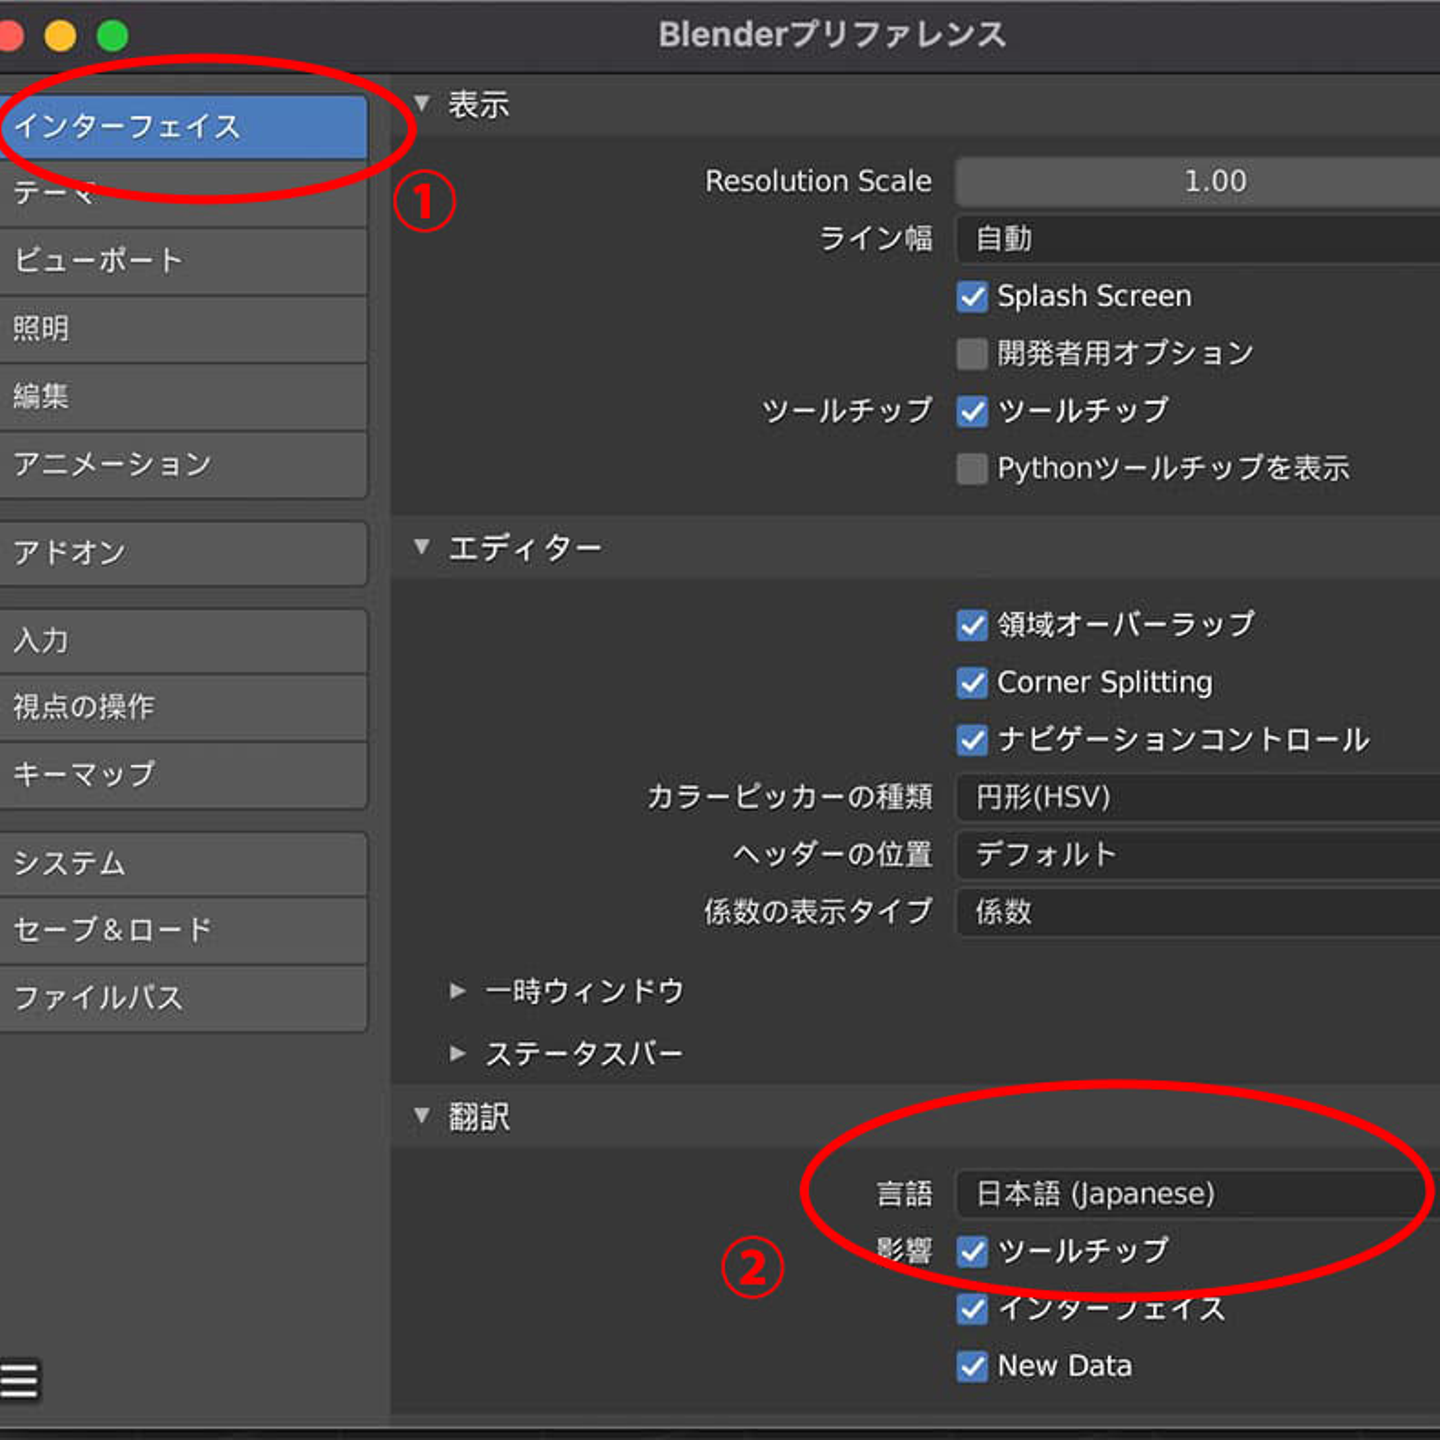The height and width of the screenshot is (1440, 1440).
Task: Toggle ツールチップ checkbox in 表示 section
Action: pos(972,411)
